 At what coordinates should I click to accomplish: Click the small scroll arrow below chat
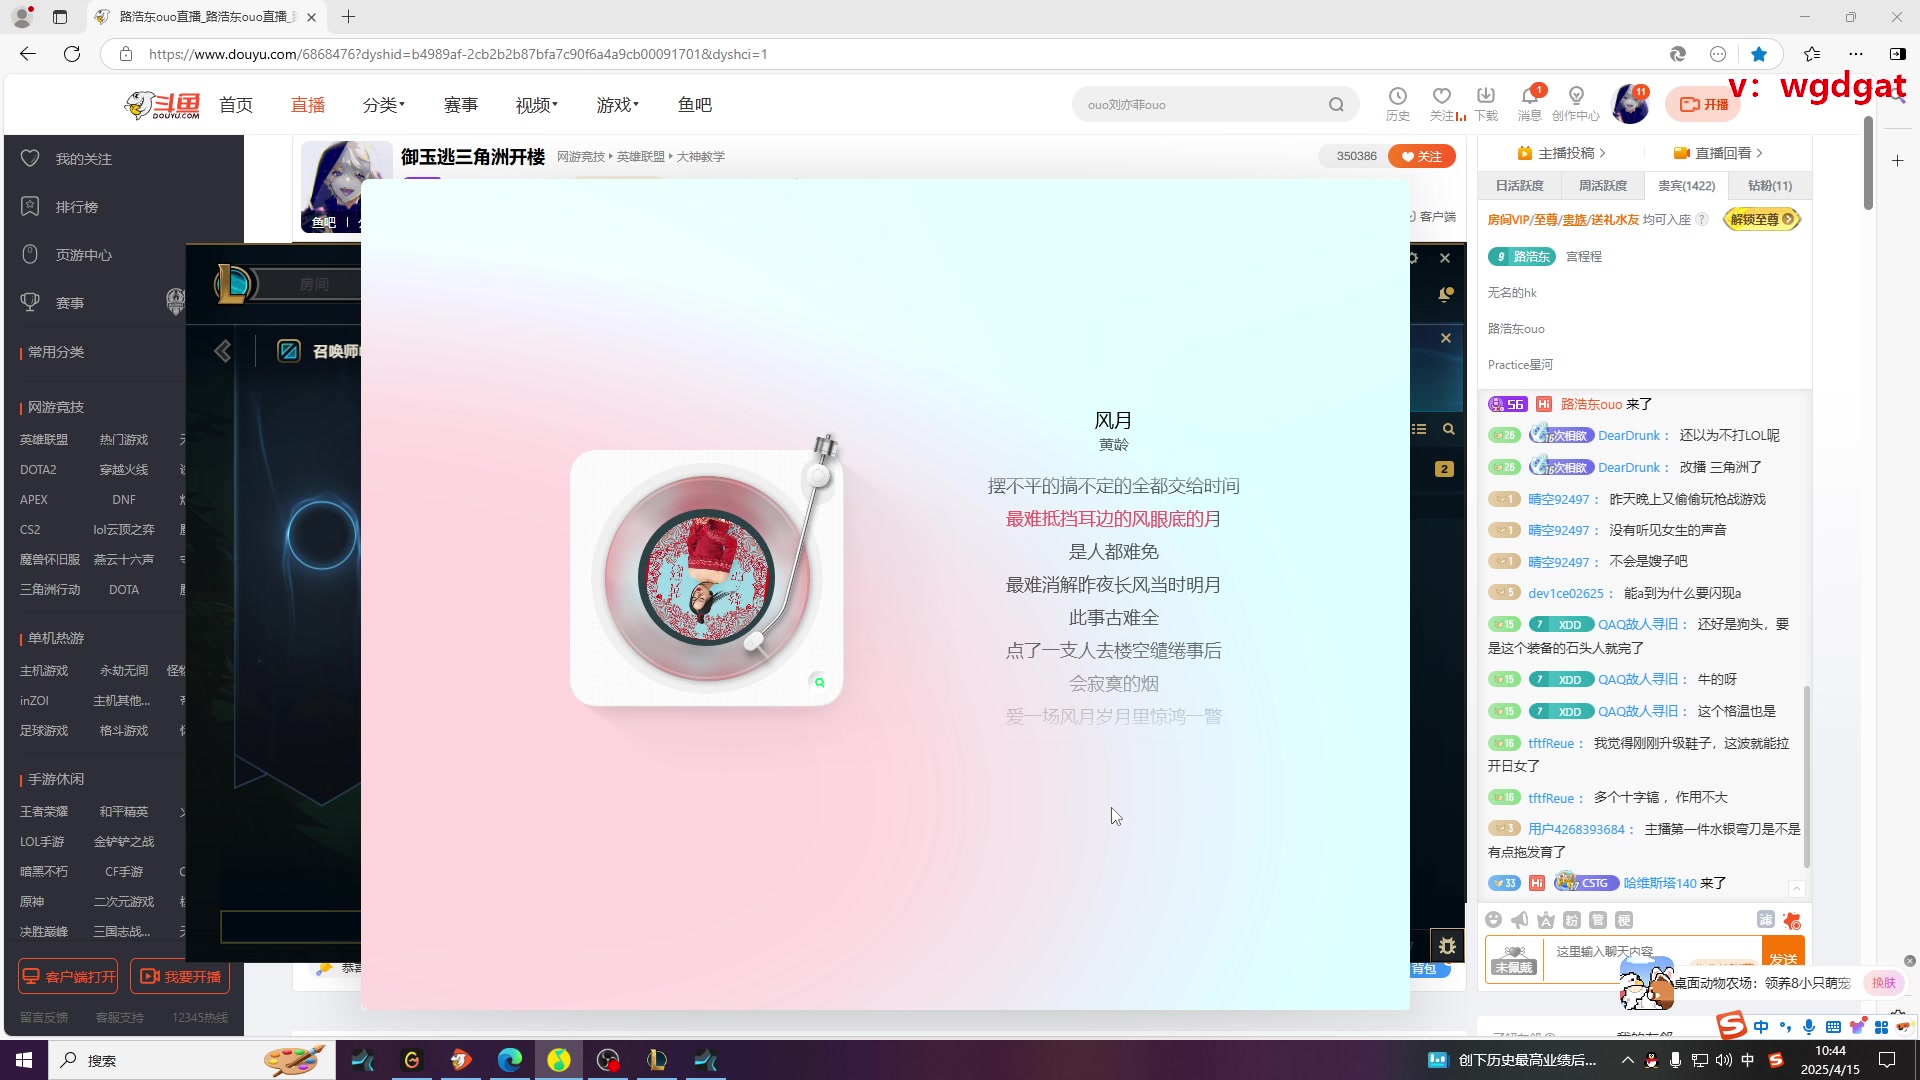1796,888
